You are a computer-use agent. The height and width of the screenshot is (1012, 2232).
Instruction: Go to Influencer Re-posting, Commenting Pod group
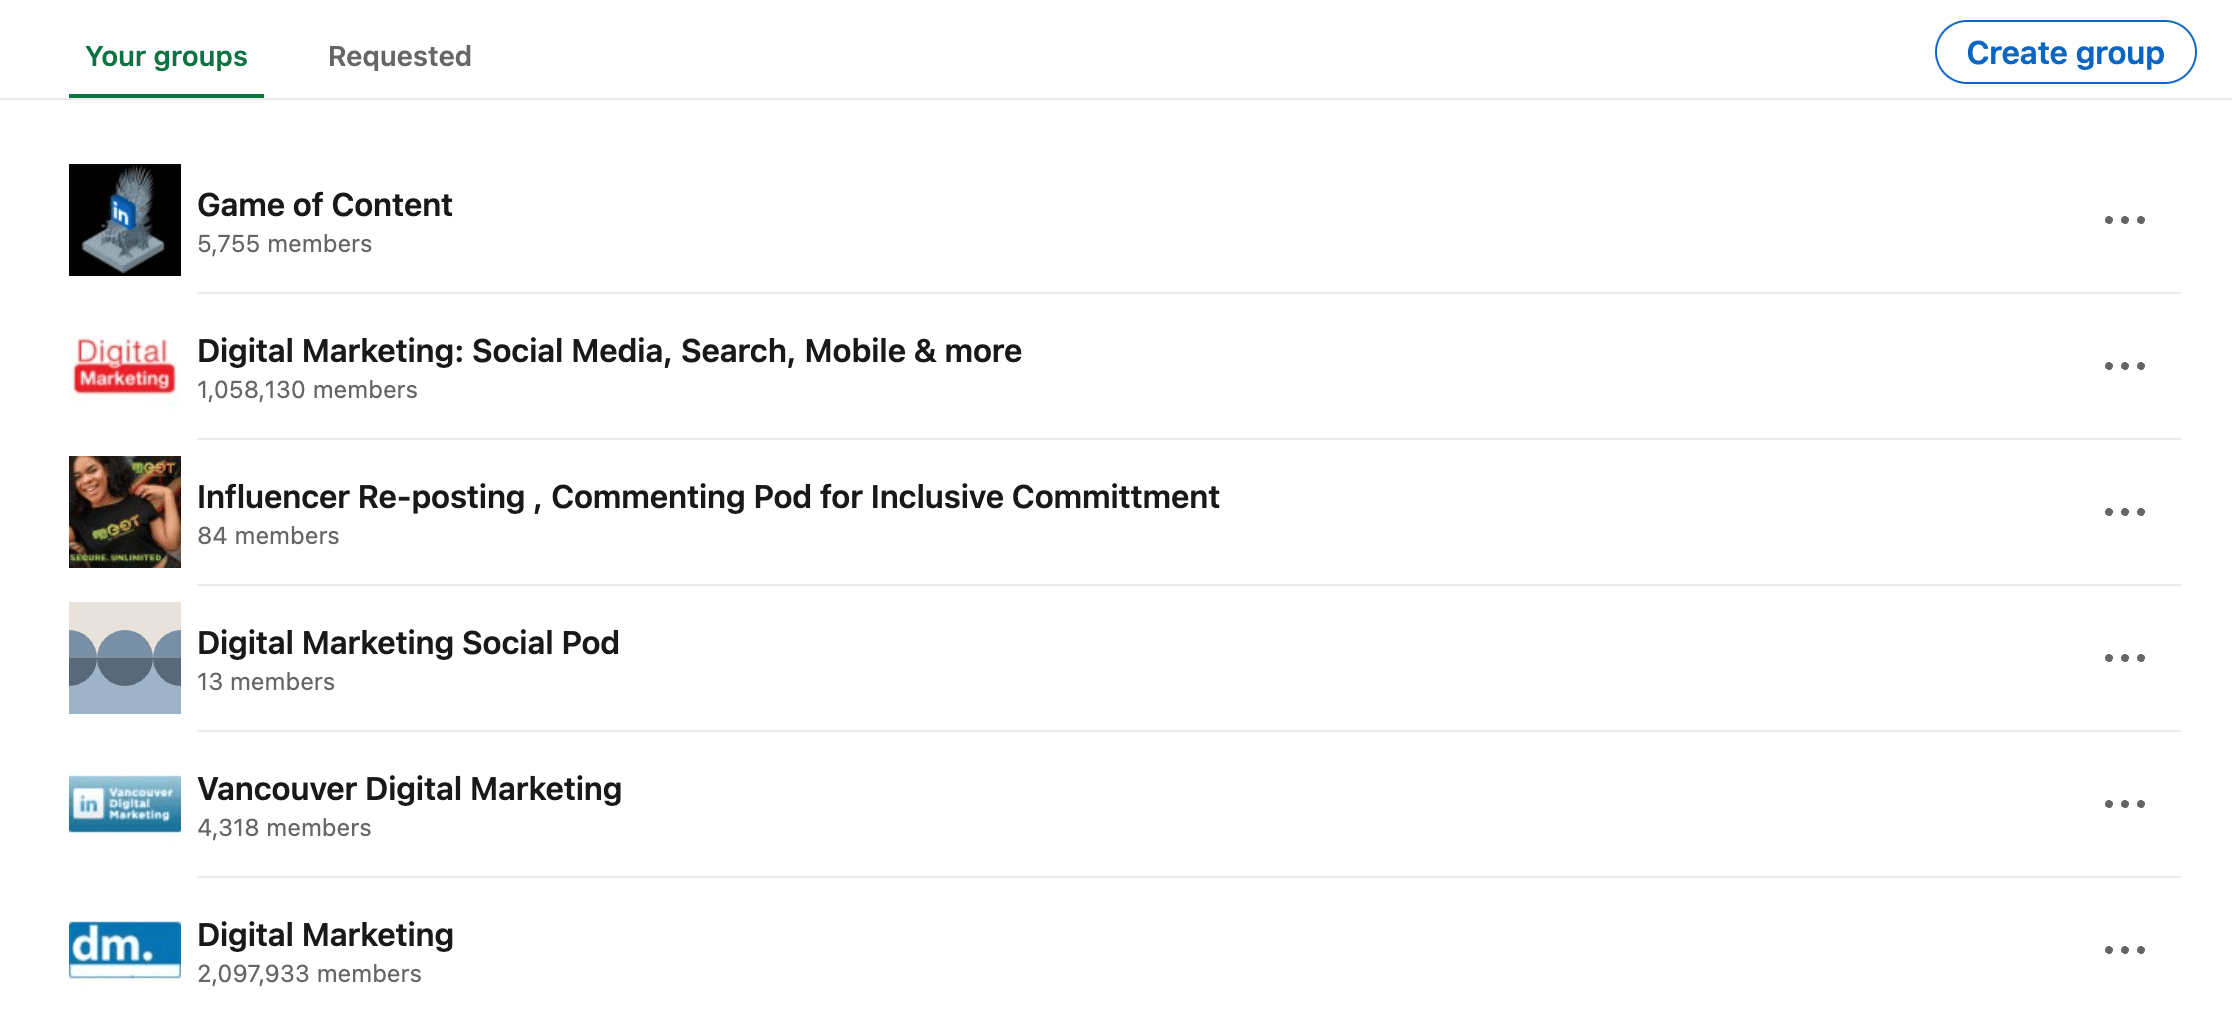pyautogui.click(x=708, y=497)
